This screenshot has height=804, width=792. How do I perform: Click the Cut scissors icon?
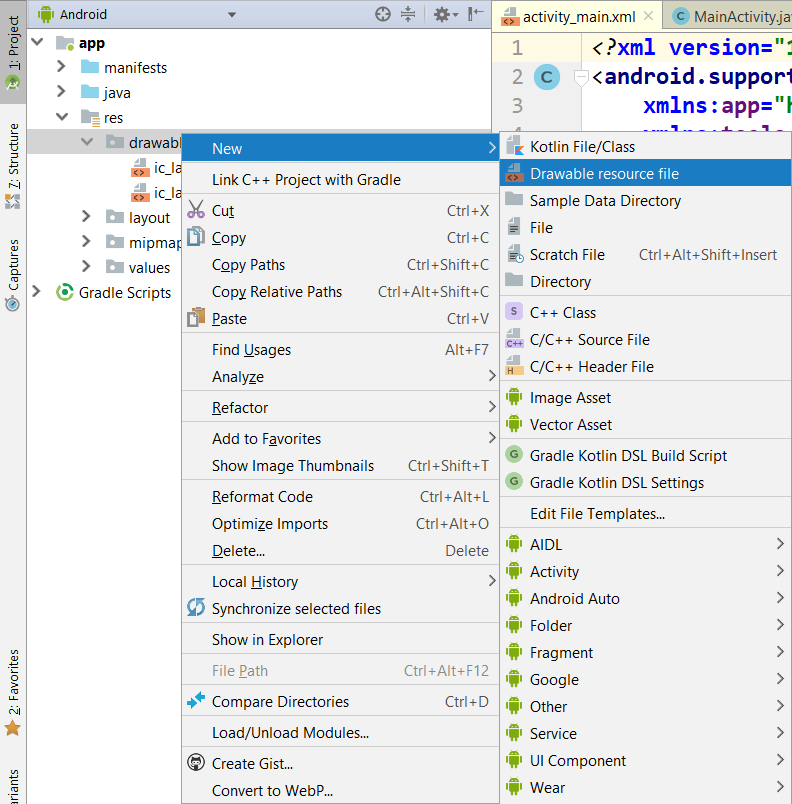click(x=196, y=210)
